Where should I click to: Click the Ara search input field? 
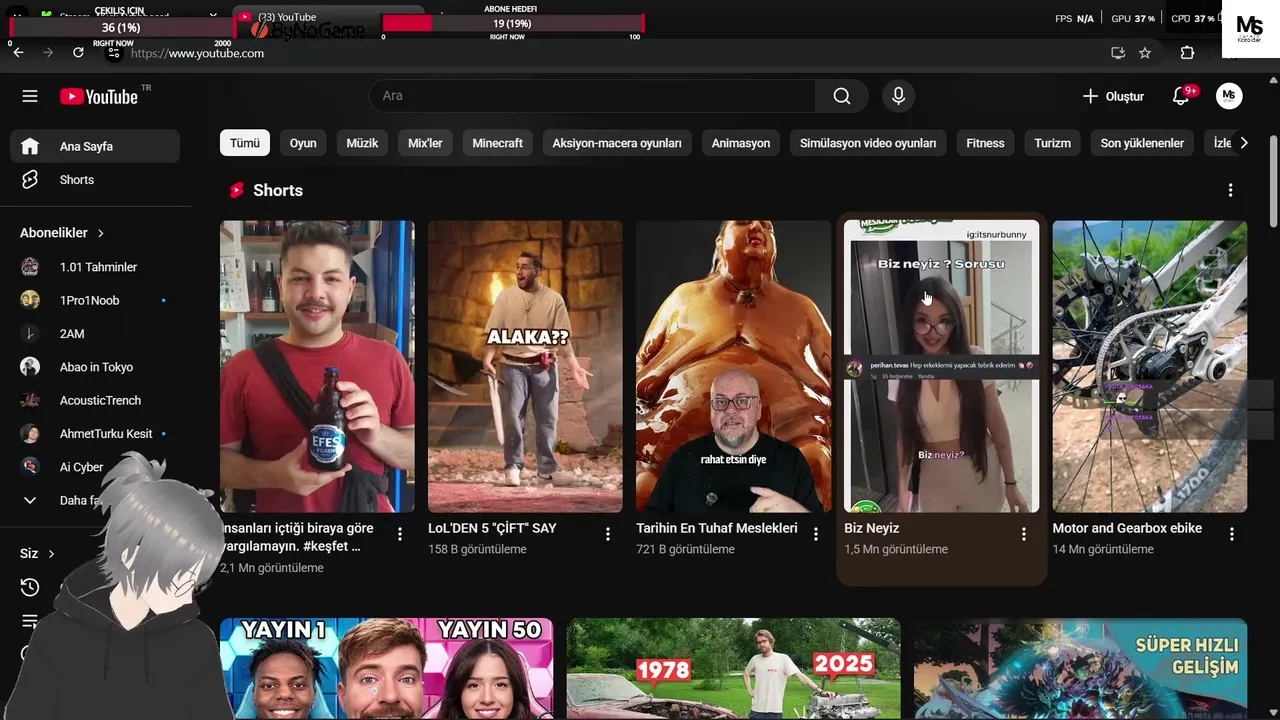[592, 96]
